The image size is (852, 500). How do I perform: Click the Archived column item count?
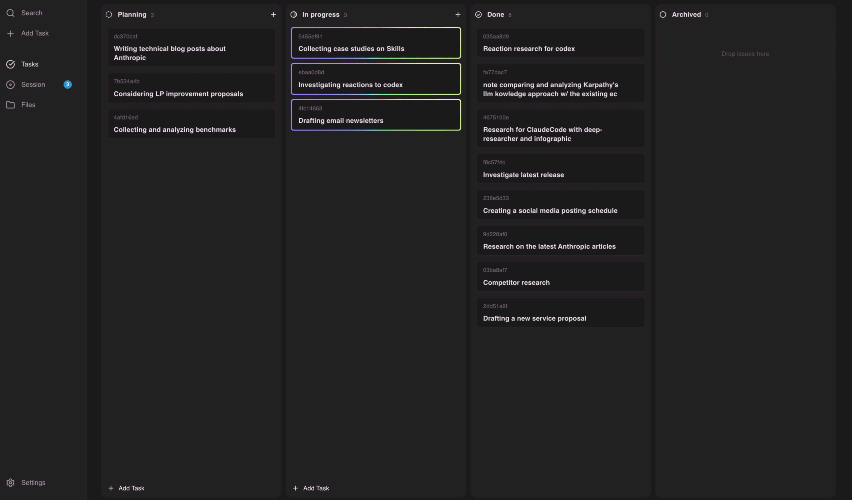[706, 15]
